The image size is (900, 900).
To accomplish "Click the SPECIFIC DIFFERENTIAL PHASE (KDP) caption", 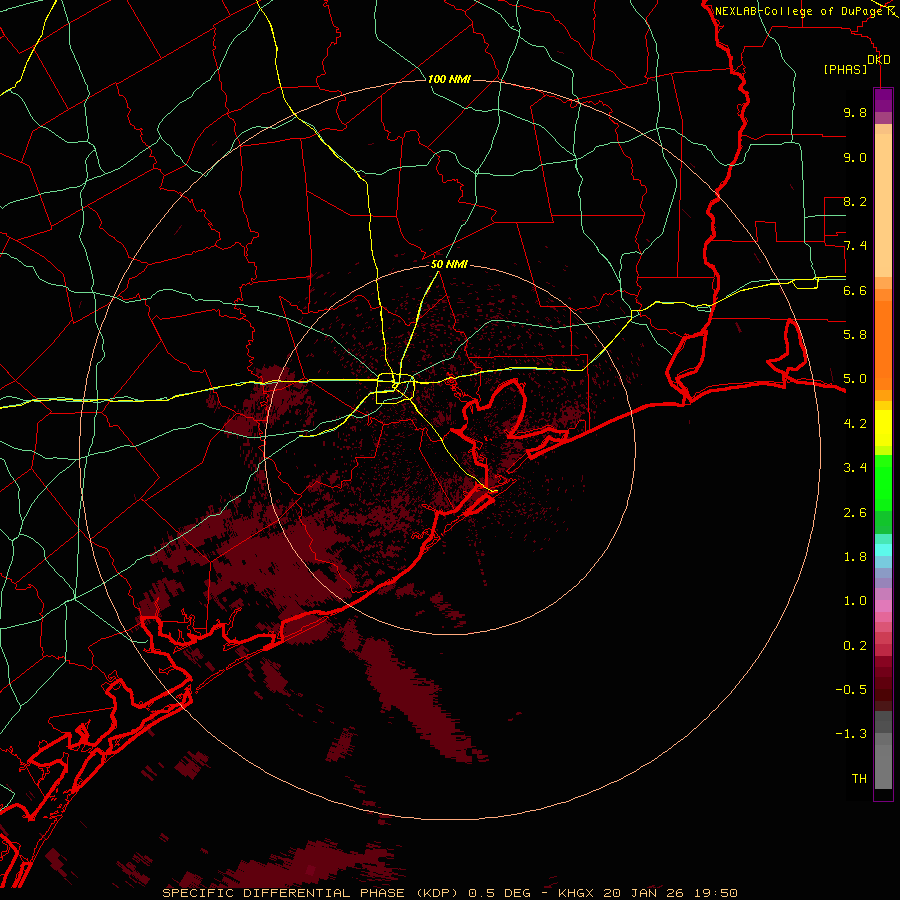I will click(311, 893).
